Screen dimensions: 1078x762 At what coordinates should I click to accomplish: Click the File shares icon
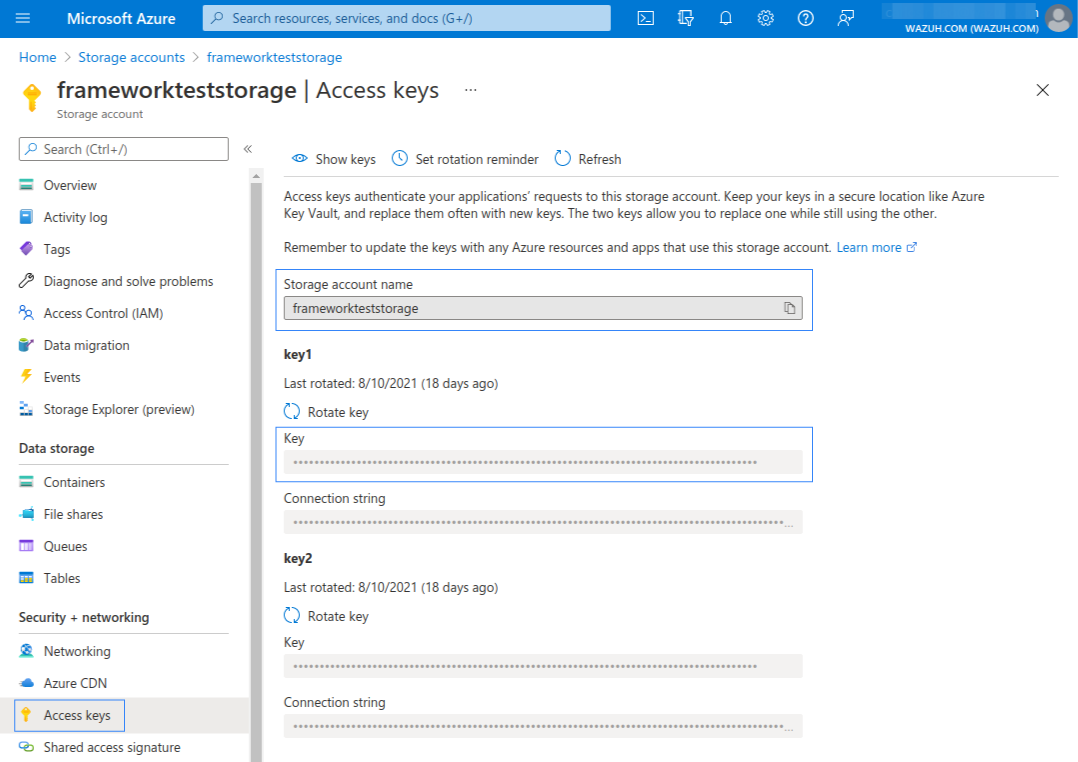[x=26, y=514]
